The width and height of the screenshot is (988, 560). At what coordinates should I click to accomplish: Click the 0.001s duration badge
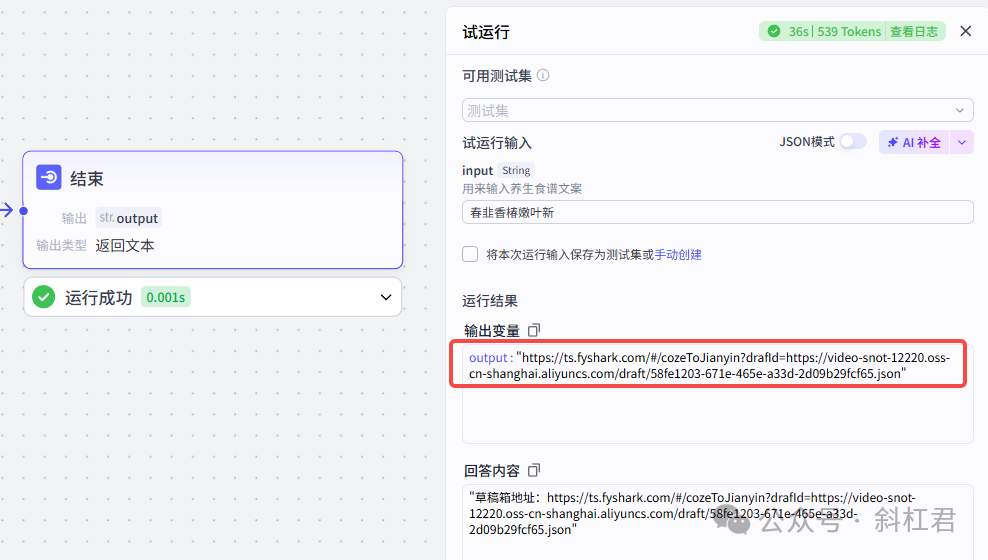[x=166, y=297]
